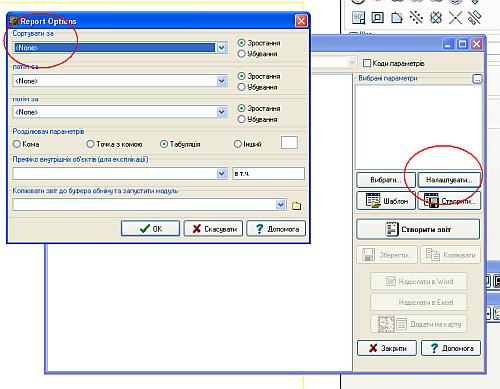Click the Налаштувати... button

(449, 180)
